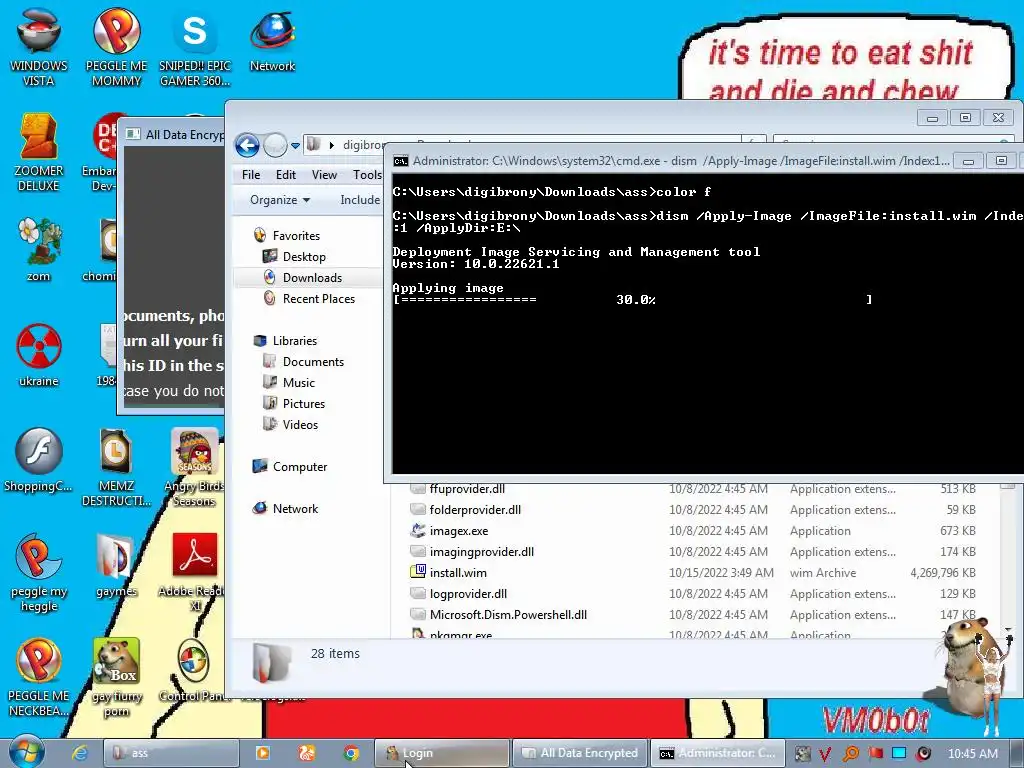Screen dimensions: 1024x768
Task: Open the SNIPED!! EPIC GAMER 360 Skype icon
Action: click(195, 46)
